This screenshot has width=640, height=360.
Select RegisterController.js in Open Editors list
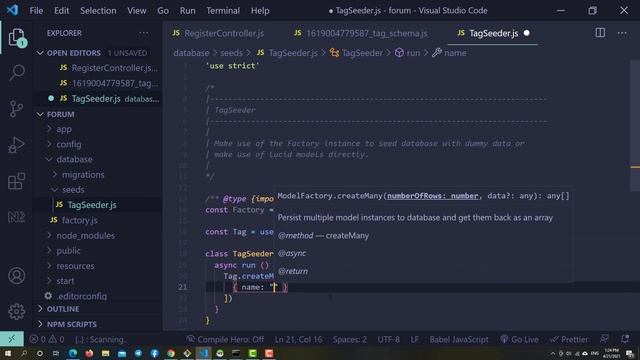pyautogui.click(x=114, y=68)
